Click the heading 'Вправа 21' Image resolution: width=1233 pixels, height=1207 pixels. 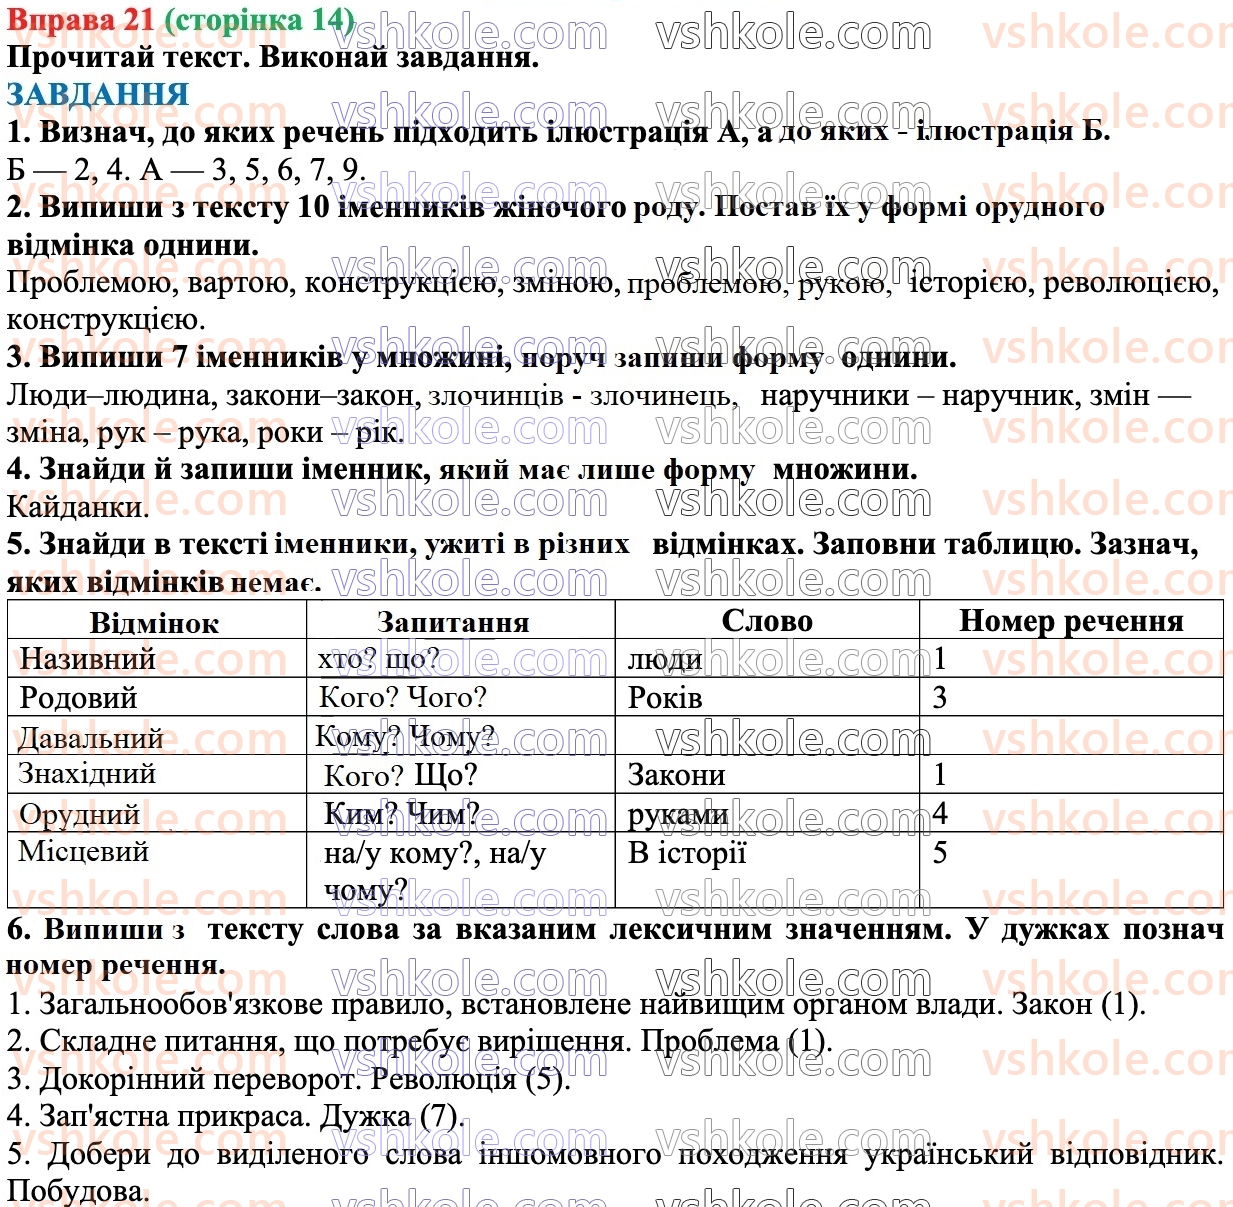(80, 18)
